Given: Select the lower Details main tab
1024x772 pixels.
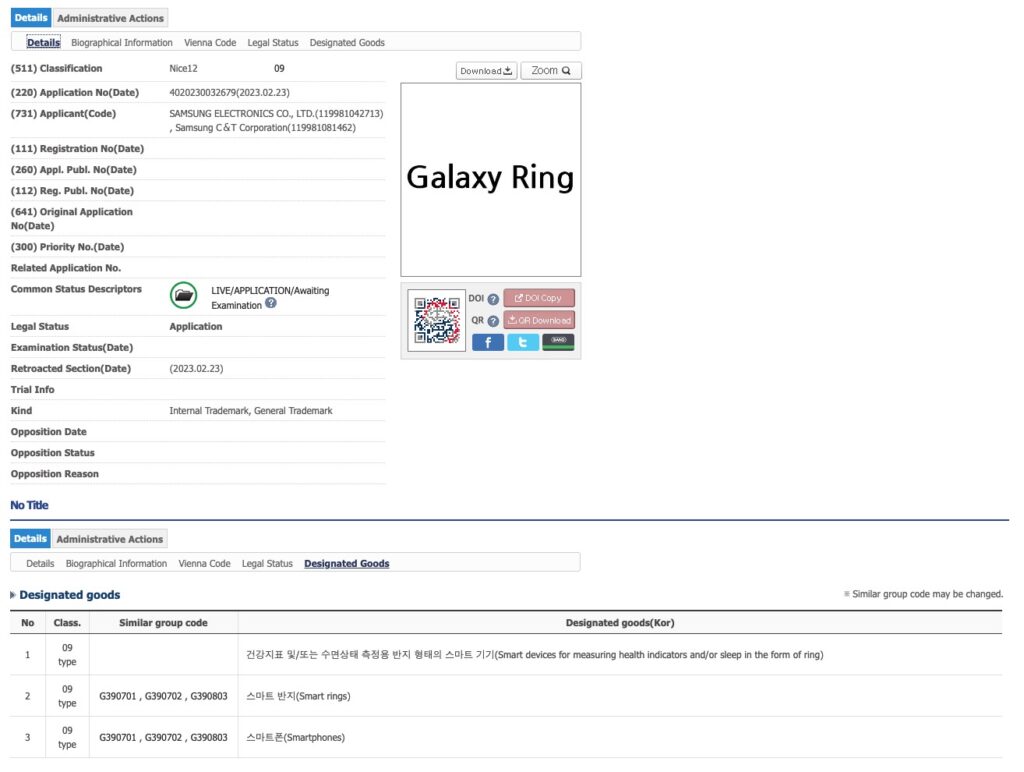Looking at the screenshot, I should click(30, 539).
